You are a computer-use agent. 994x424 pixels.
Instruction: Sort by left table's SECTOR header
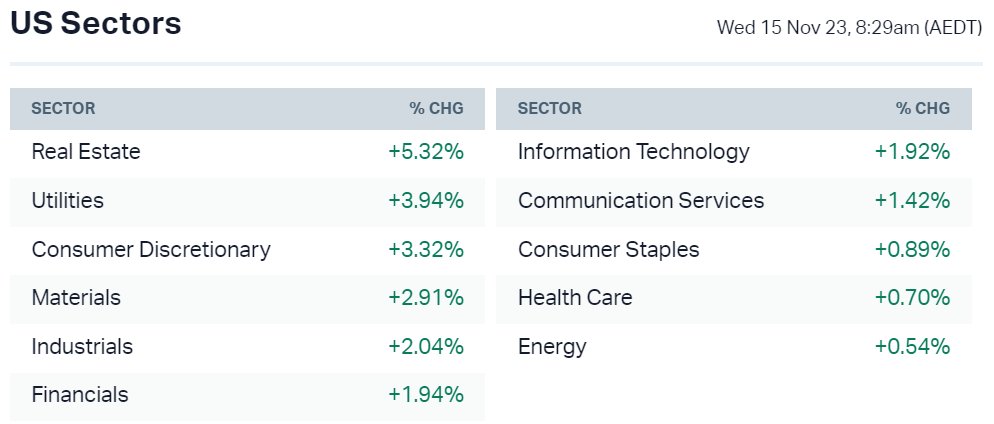point(63,109)
